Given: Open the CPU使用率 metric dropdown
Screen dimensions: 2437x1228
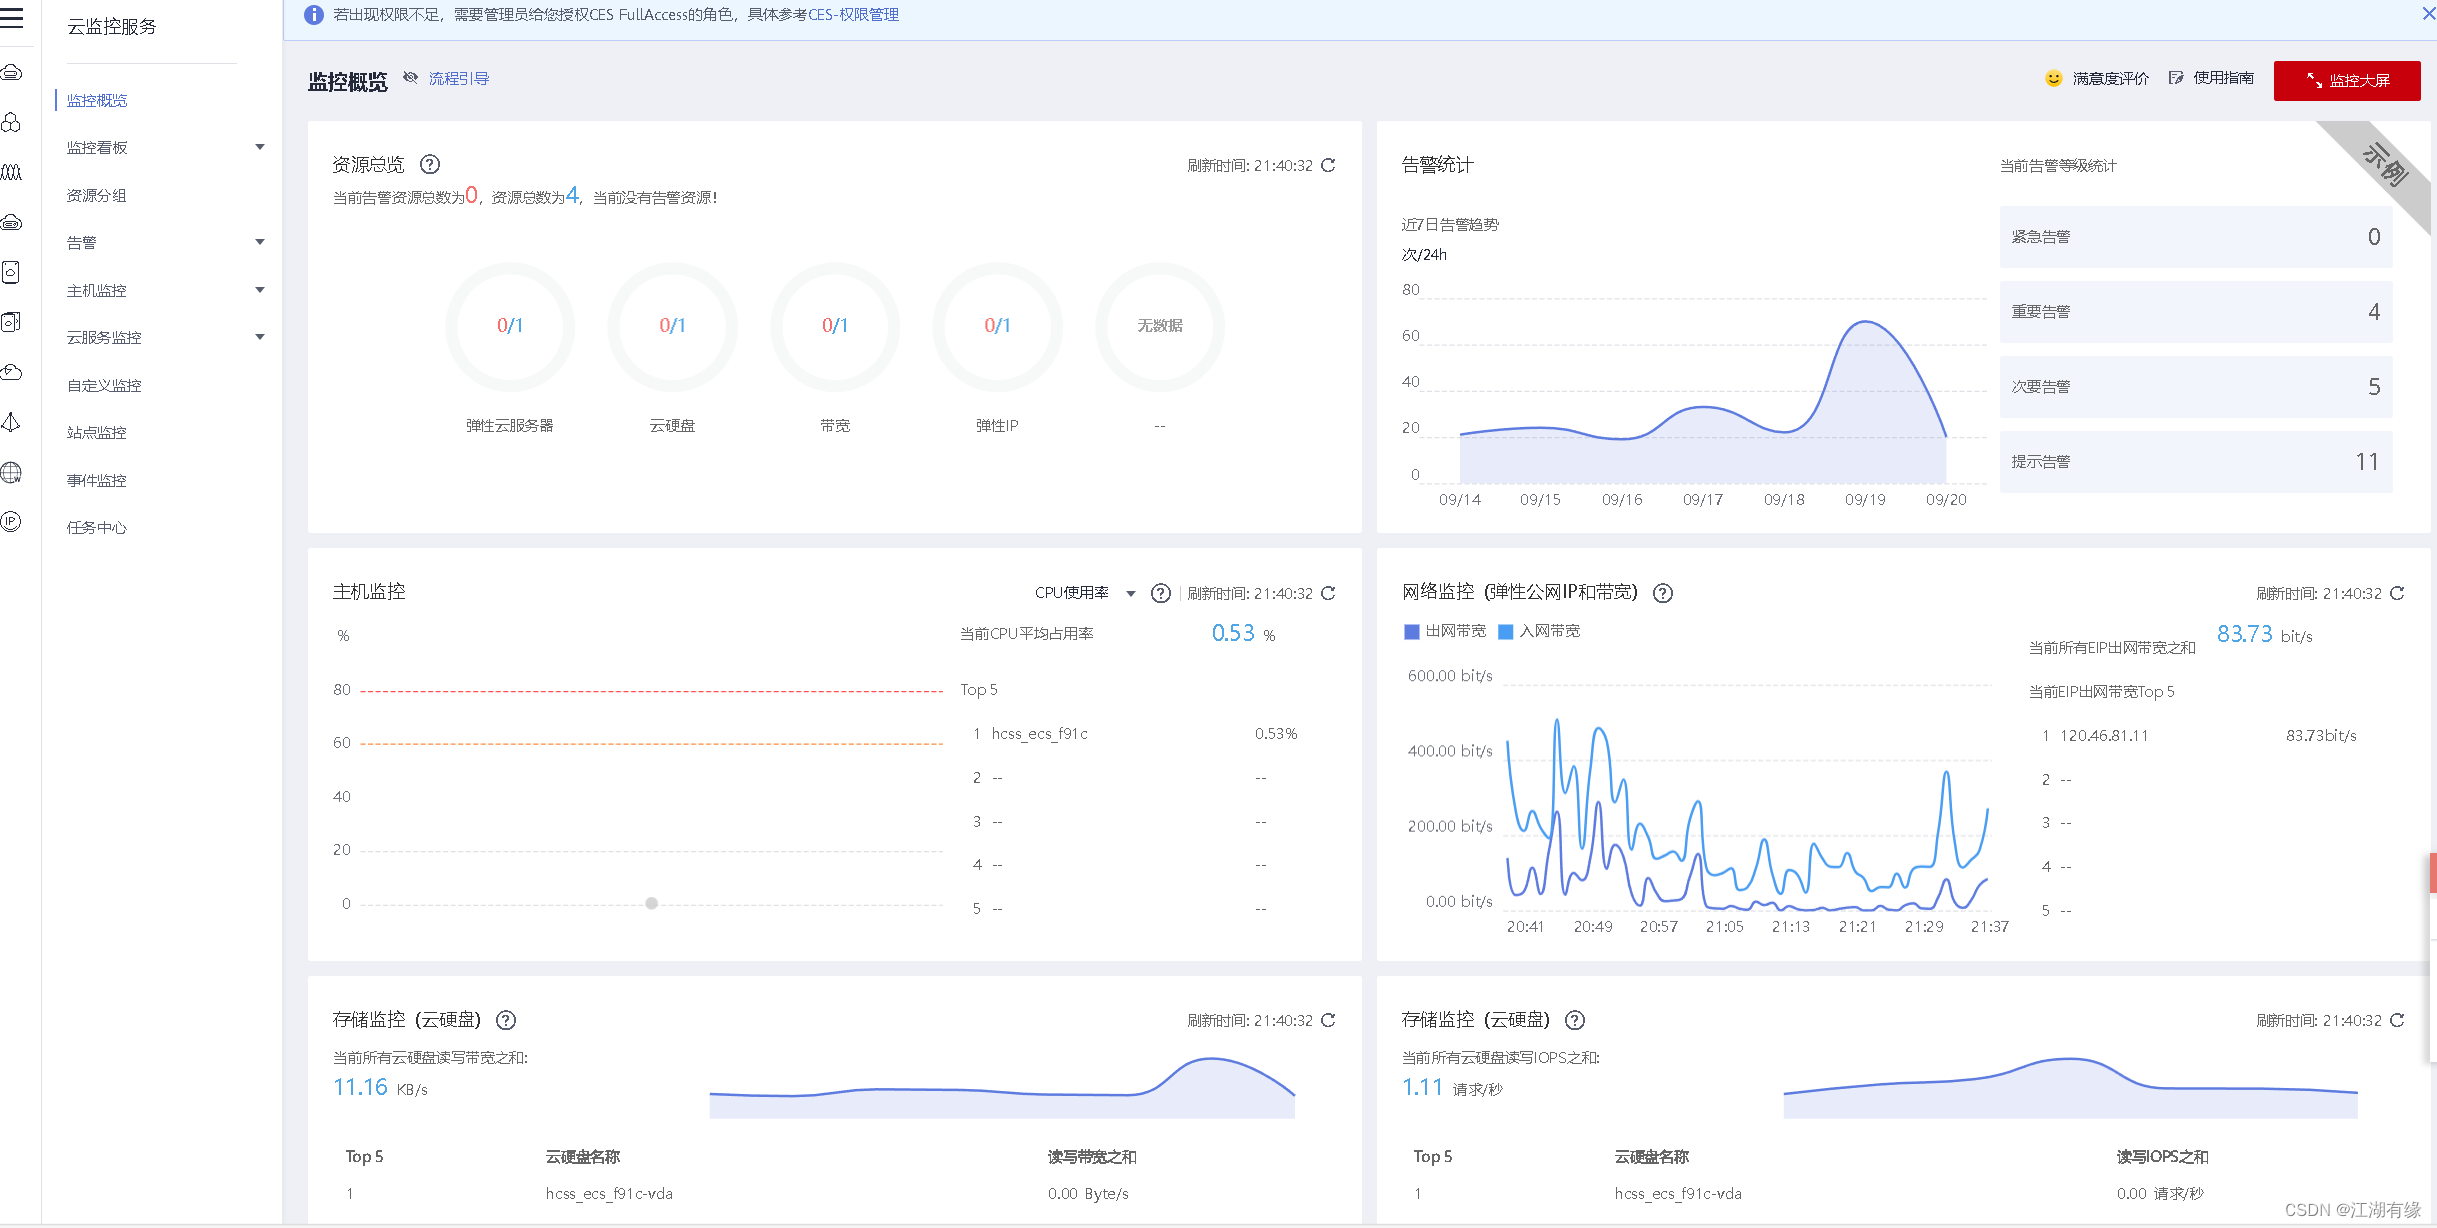Looking at the screenshot, I should click(x=1084, y=593).
